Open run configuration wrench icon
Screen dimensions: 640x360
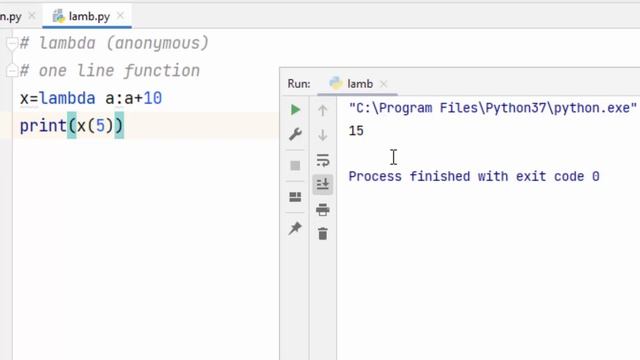coord(295,134)
